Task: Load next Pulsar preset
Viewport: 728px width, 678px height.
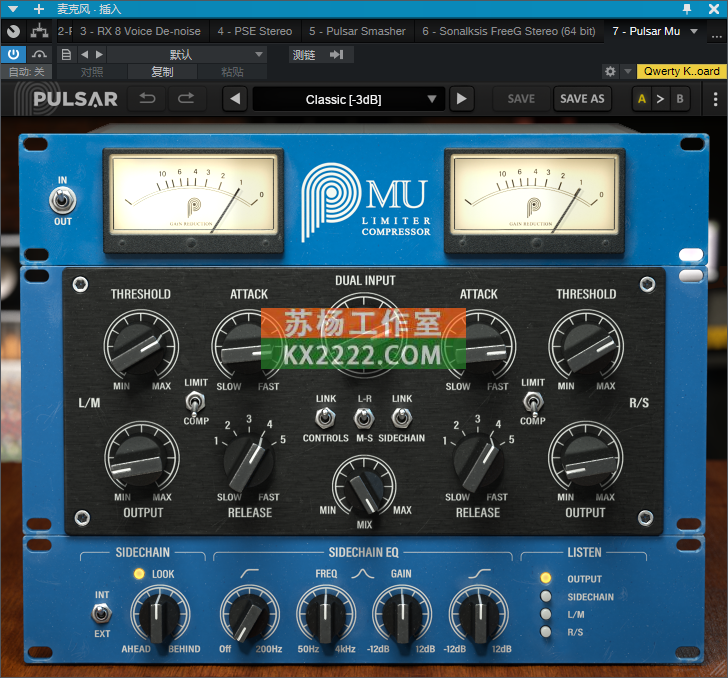Action: [461, 98]
